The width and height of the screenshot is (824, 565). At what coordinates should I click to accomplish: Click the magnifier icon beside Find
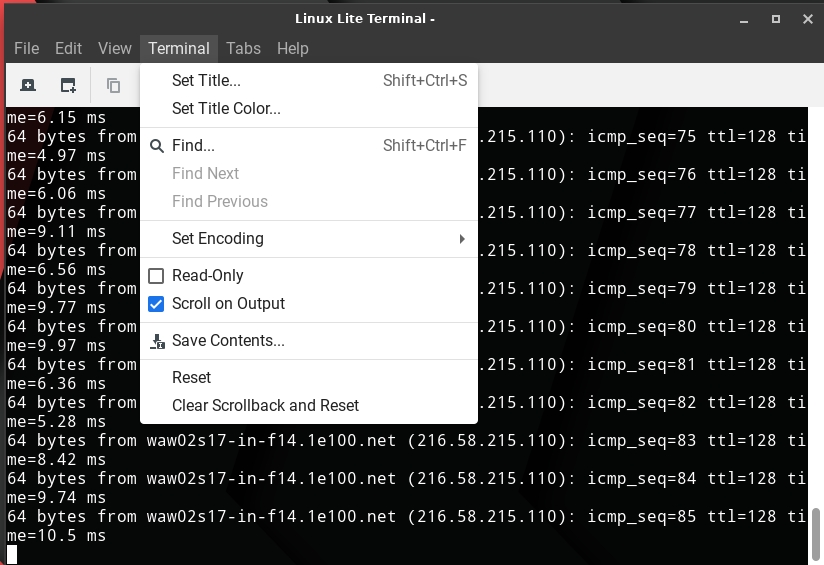coord(156,146)
